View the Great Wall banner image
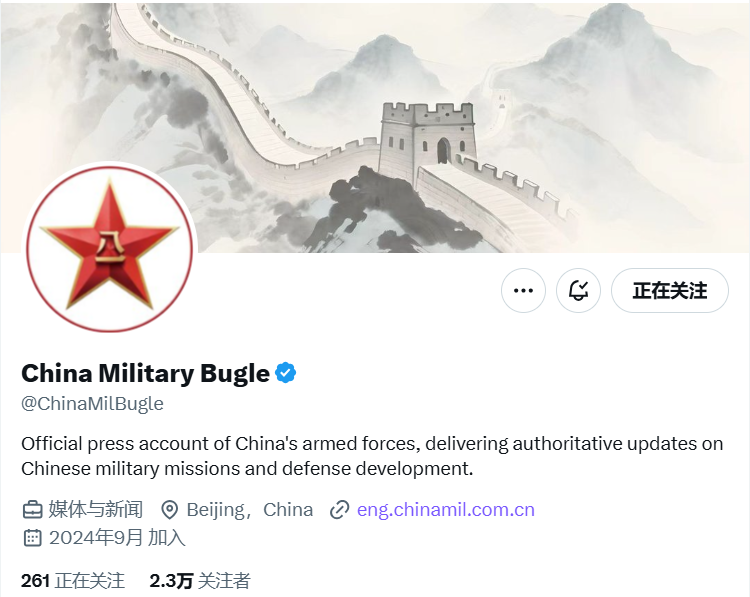The height and width of the screenshot is (597, 750). point(375,126)
